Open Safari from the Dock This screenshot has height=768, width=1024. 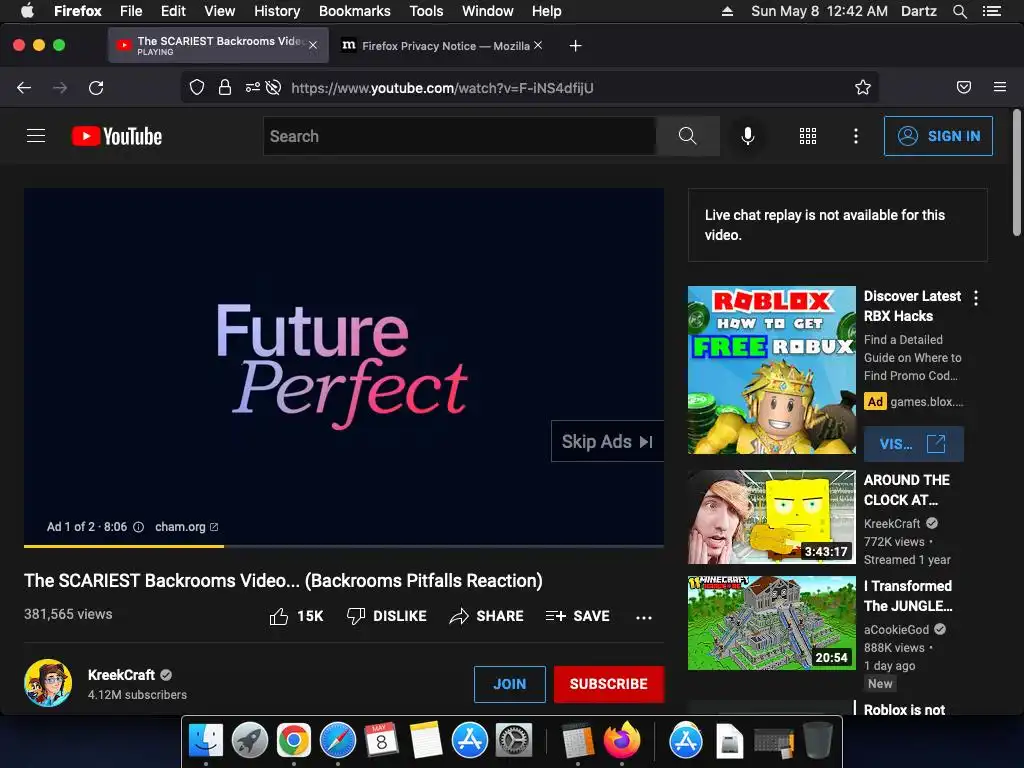pos(338,741)
